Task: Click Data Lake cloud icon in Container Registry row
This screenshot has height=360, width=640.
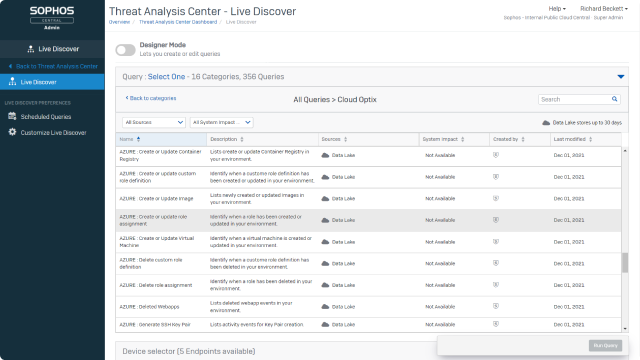Action: pyautogui.click(x=325, y=156)
